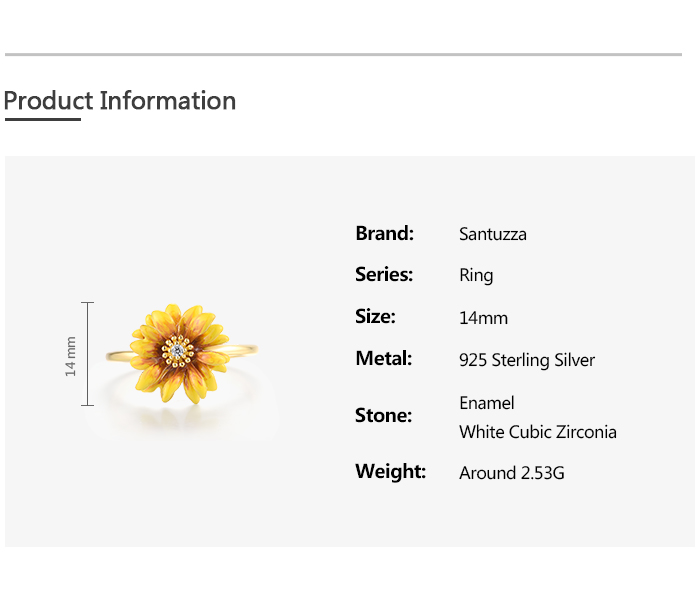
Task: Click the Santuzza brand name
Action: (x=492, y=235)
